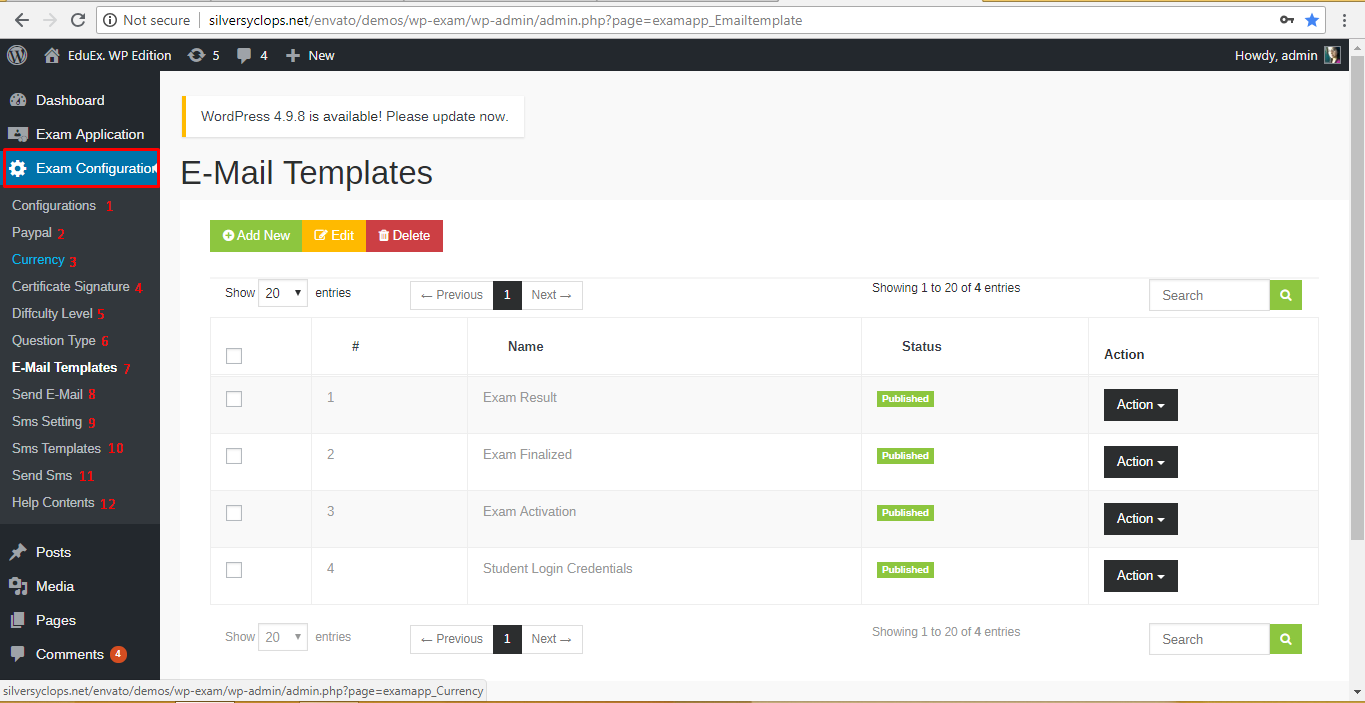Image resolution: width=1365 pixels, height=703 pixels.
Task: Click the browser address bar URL
Action: coord(505,20)
